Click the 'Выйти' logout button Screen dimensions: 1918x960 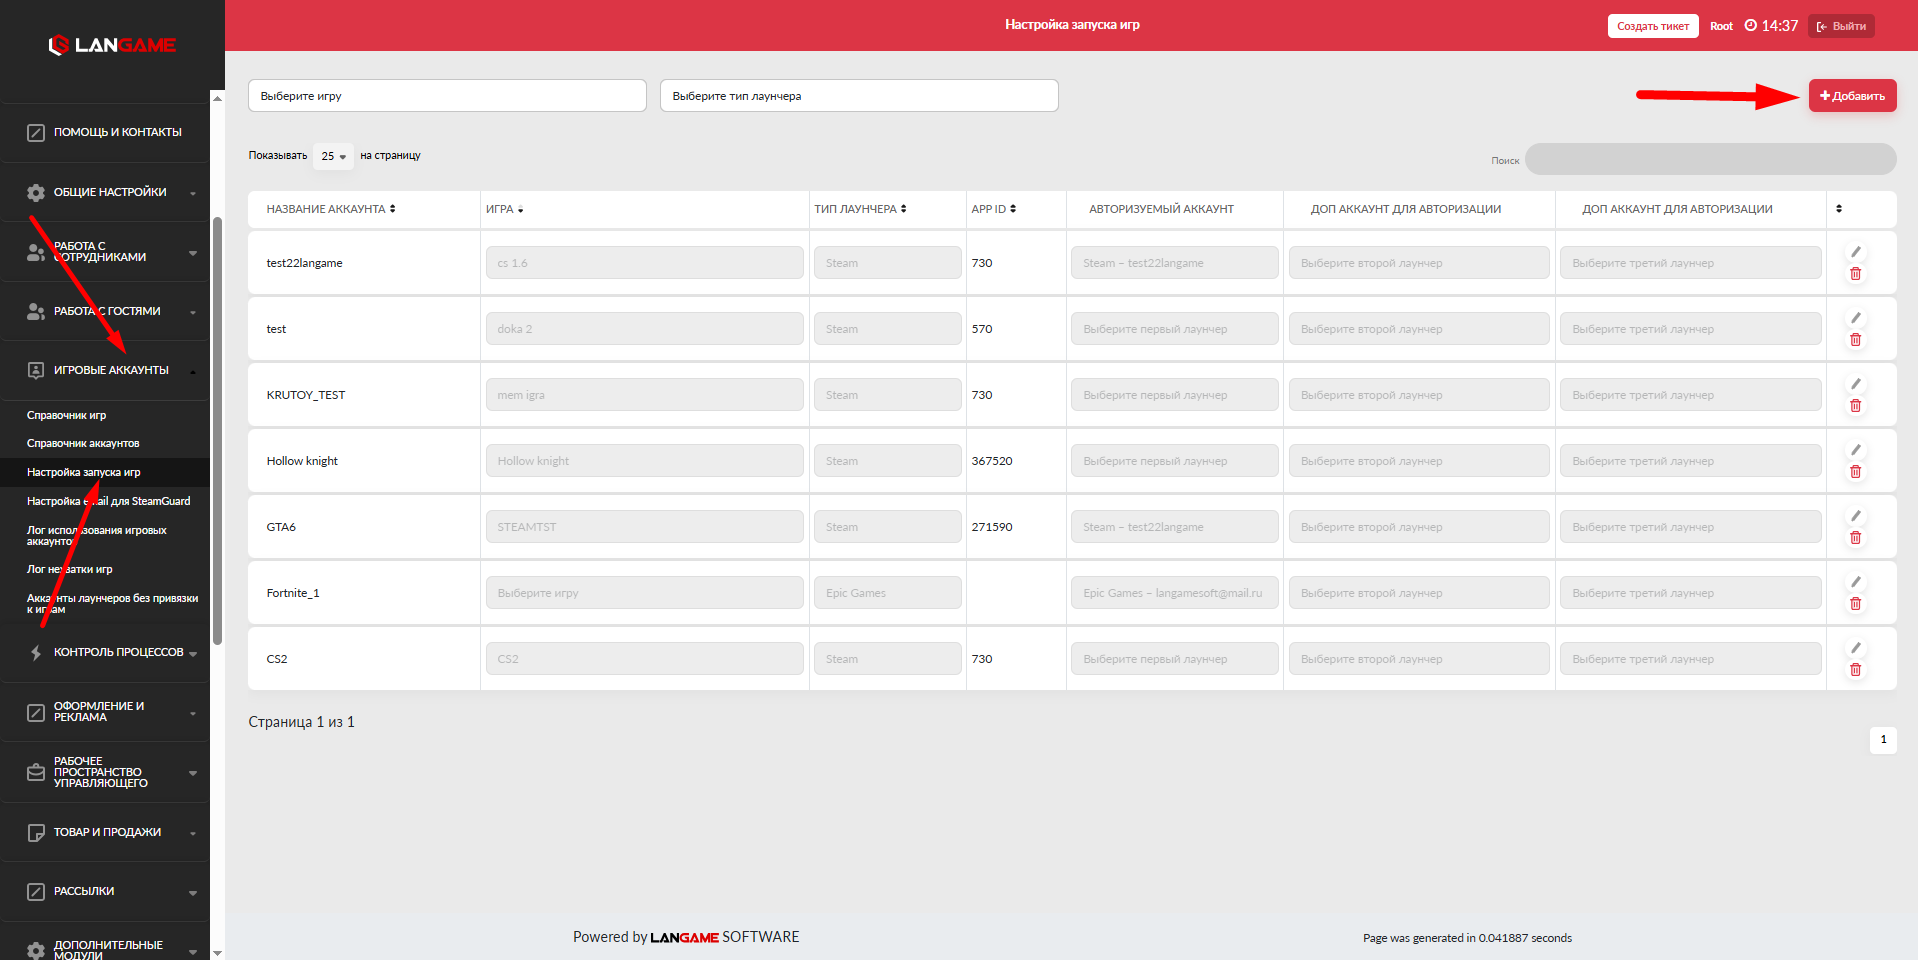[x=1841, y=26]
